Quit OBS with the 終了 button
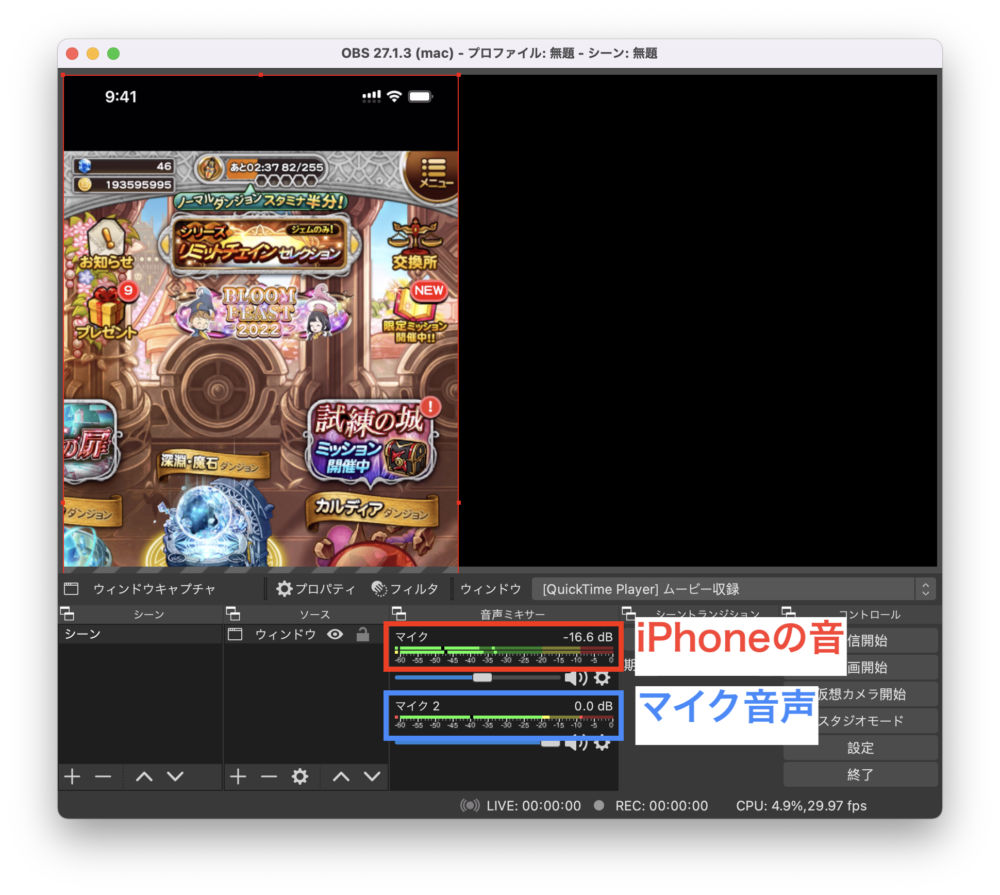The width and height of the screenshot is (1000, 895). click(x=861, y=774)
